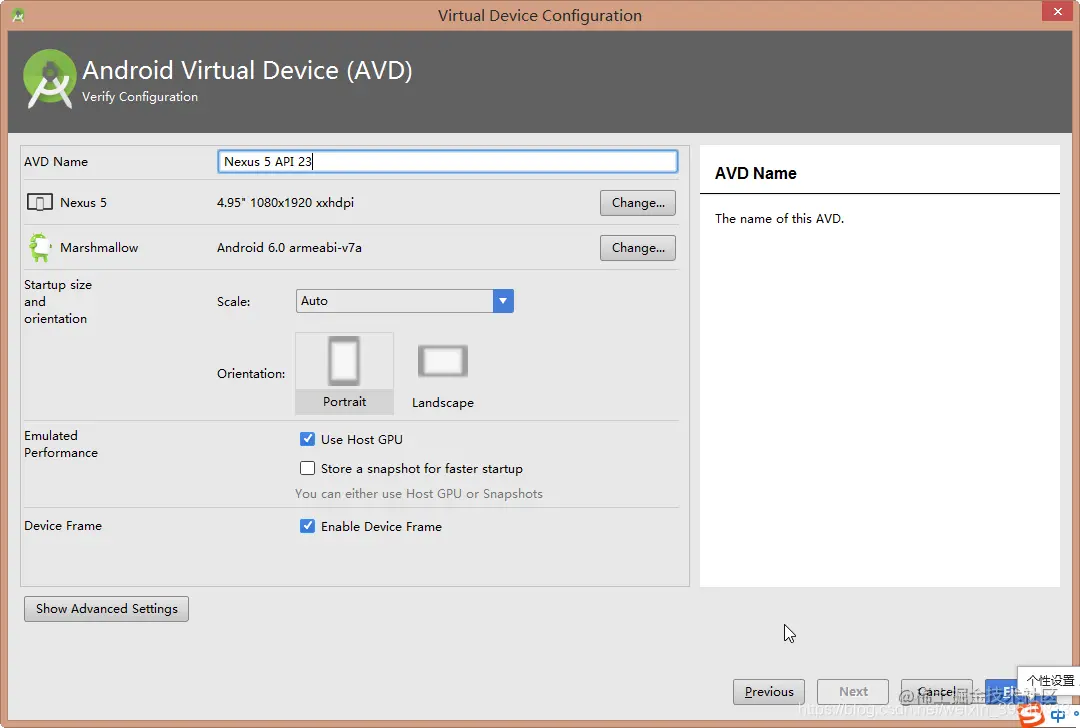The height and width of the screenshot is (728, 1080).
Task: Click the Marshmallow Android icon
Action: [x=40, y=247]
